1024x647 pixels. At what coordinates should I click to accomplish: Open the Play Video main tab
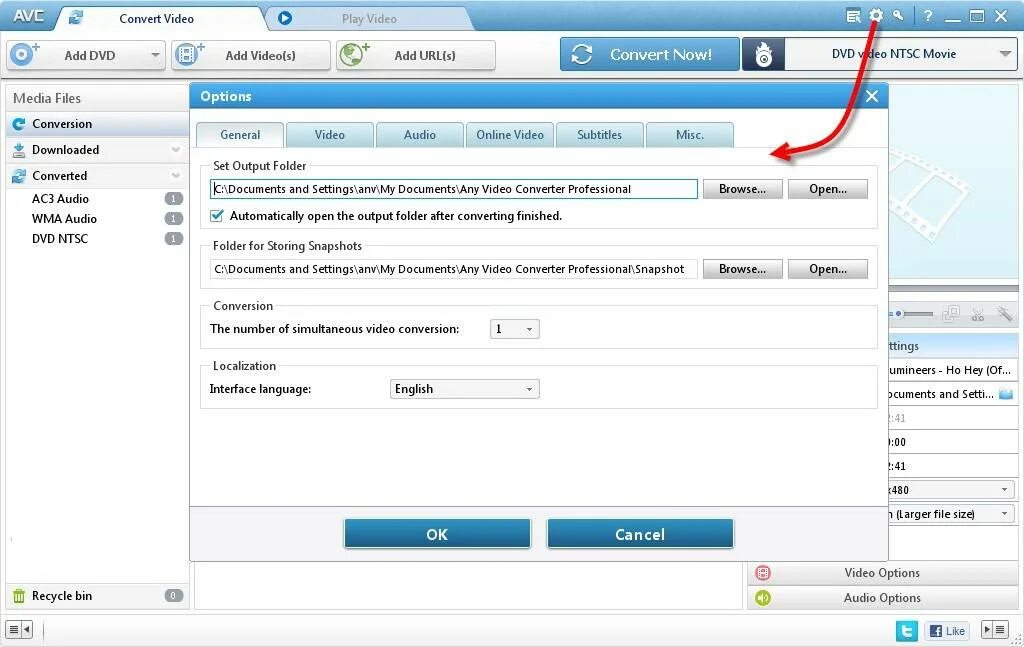click(369, 18)
